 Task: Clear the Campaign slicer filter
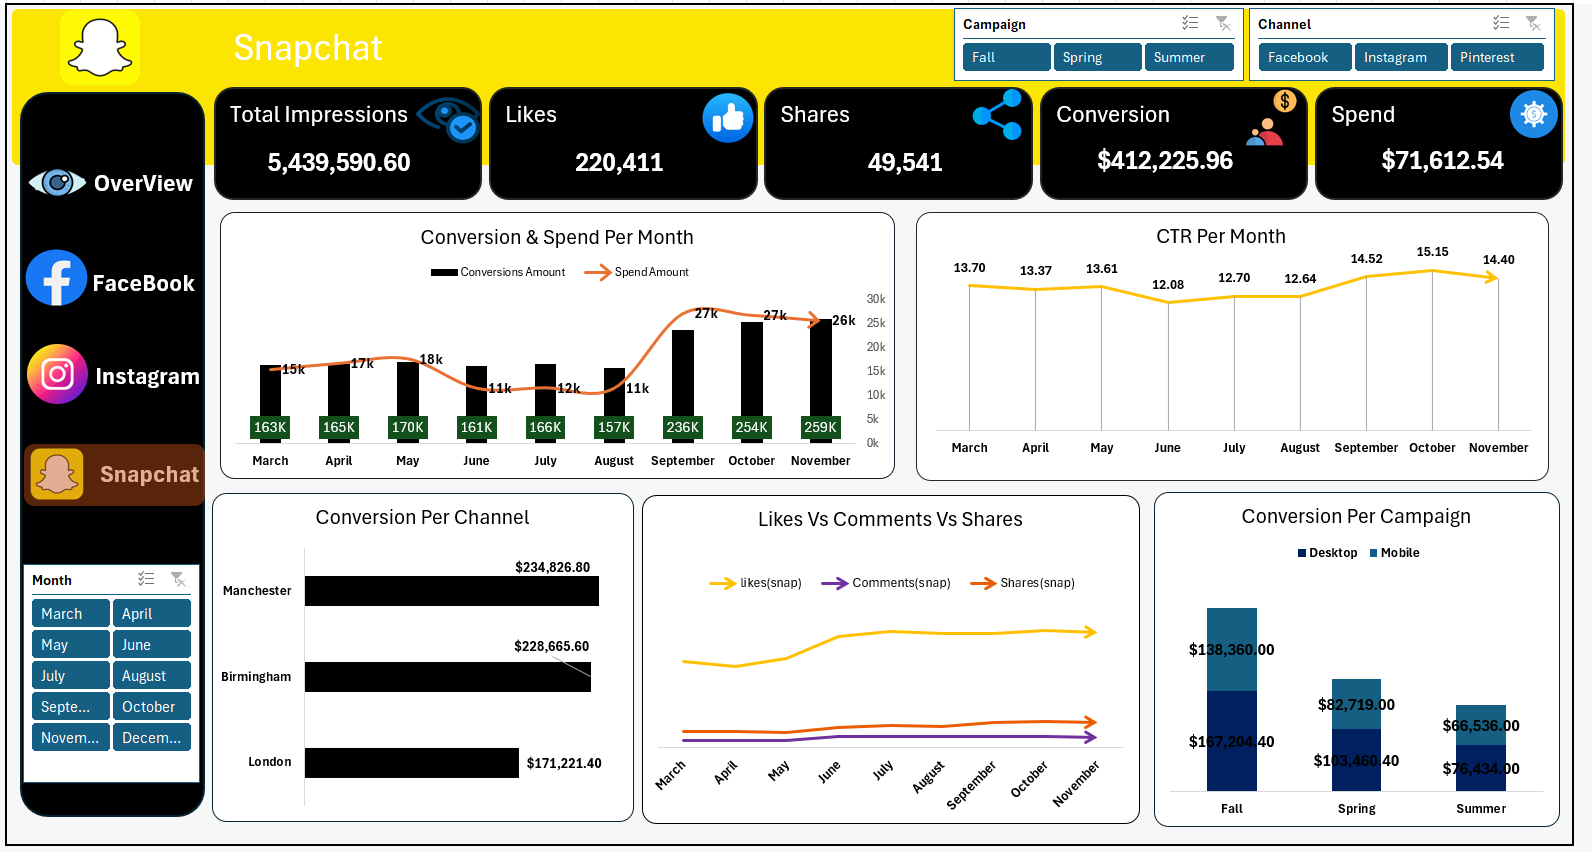[1223, 24]
